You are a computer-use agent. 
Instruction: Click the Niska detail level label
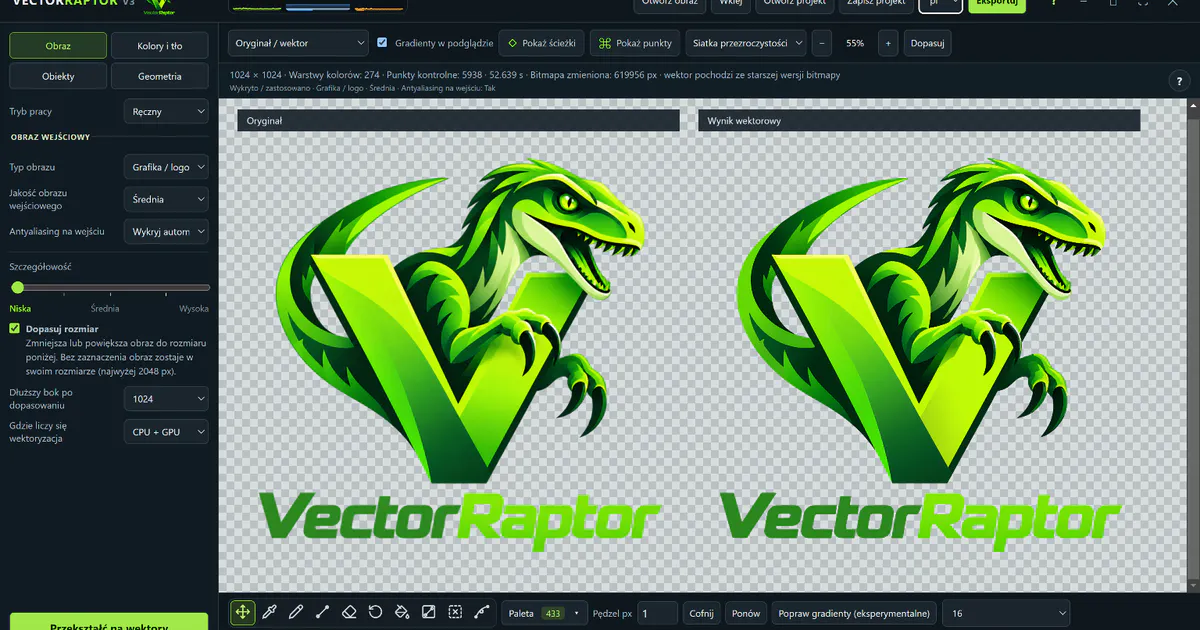pos(20,309)
